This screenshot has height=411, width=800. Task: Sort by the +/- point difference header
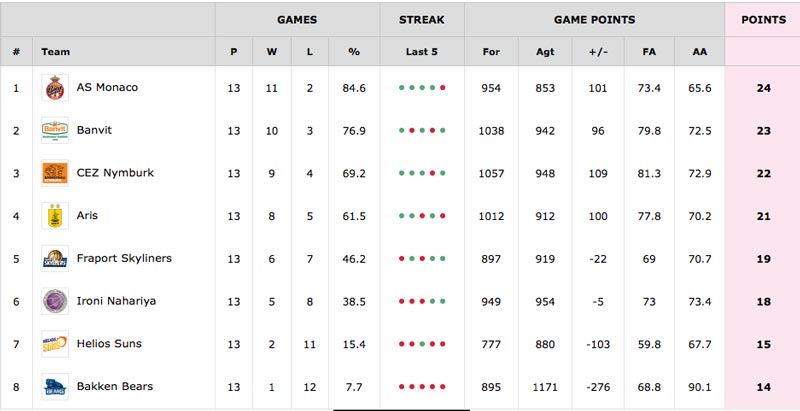(x=598, y=52)
